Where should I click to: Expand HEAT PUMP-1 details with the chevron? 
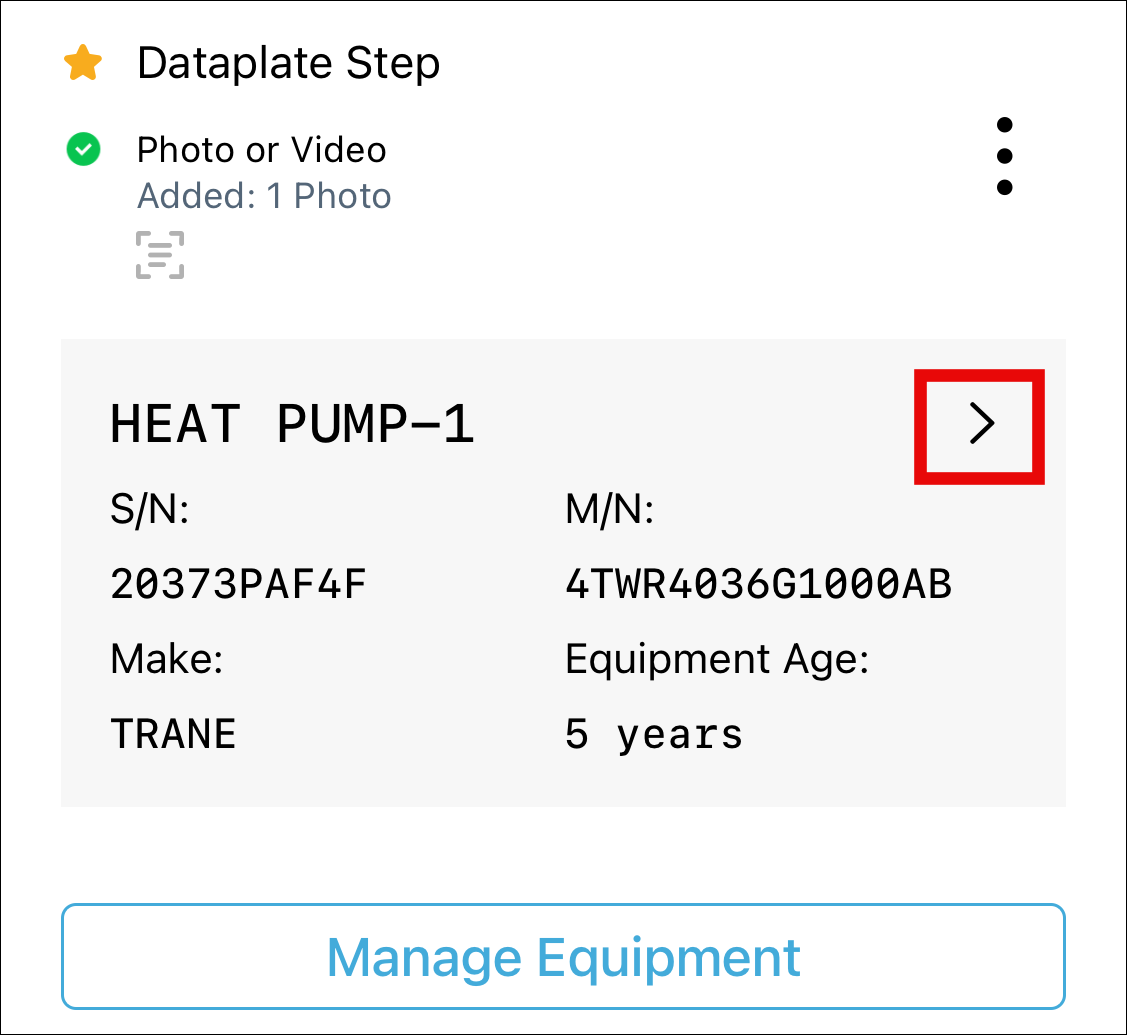[x=981, y=425]
